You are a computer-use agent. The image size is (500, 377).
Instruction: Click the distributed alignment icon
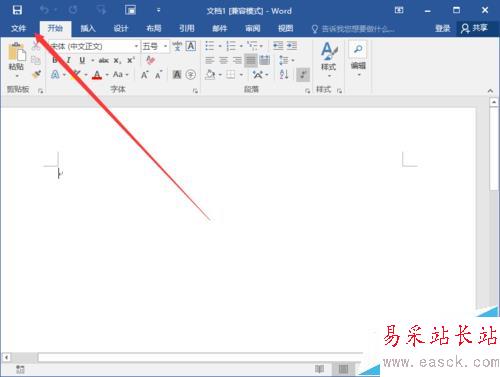(265, 60)
